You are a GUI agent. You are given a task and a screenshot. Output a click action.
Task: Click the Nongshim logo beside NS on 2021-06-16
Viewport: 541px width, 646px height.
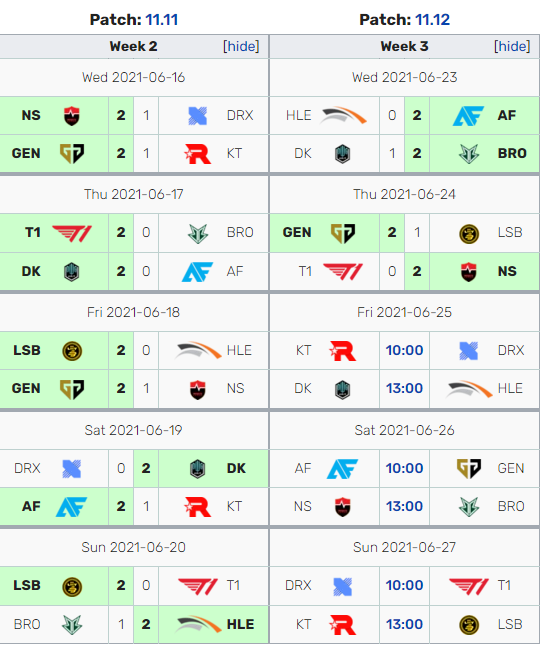[x=72, y=116]
